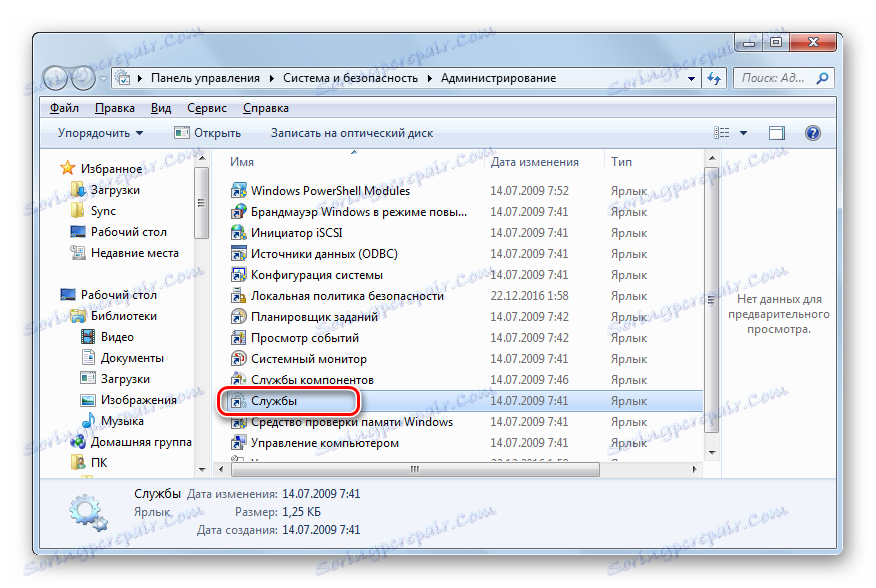Screen dimensions: 876x588
Task: Click the Службы gear icon in list
Action: tap(239, 401)
